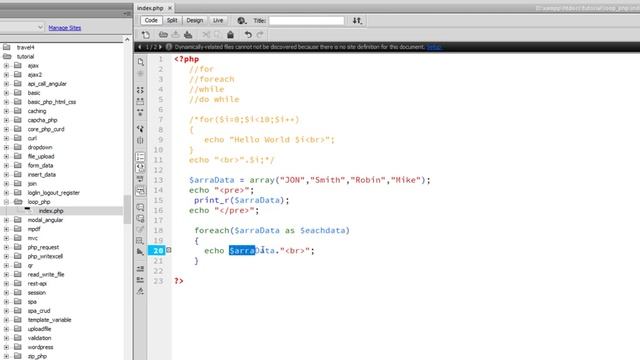
Task: Go to next notification arrow
Action: 161,47
